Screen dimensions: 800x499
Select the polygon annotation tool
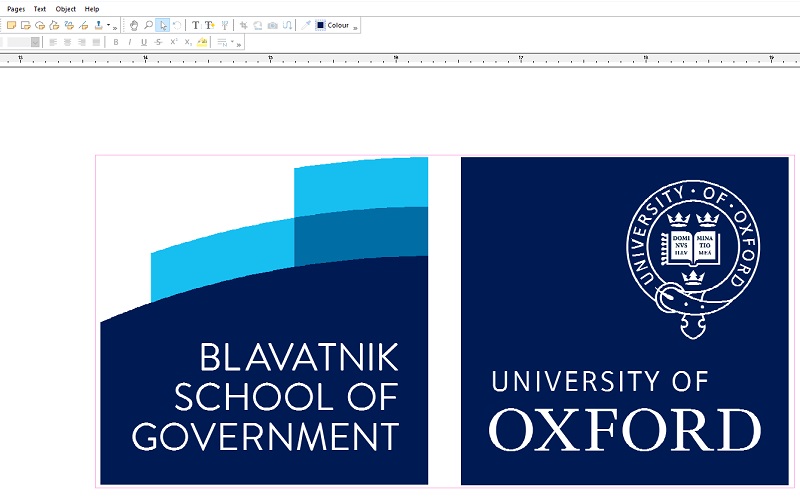(54, 25)
